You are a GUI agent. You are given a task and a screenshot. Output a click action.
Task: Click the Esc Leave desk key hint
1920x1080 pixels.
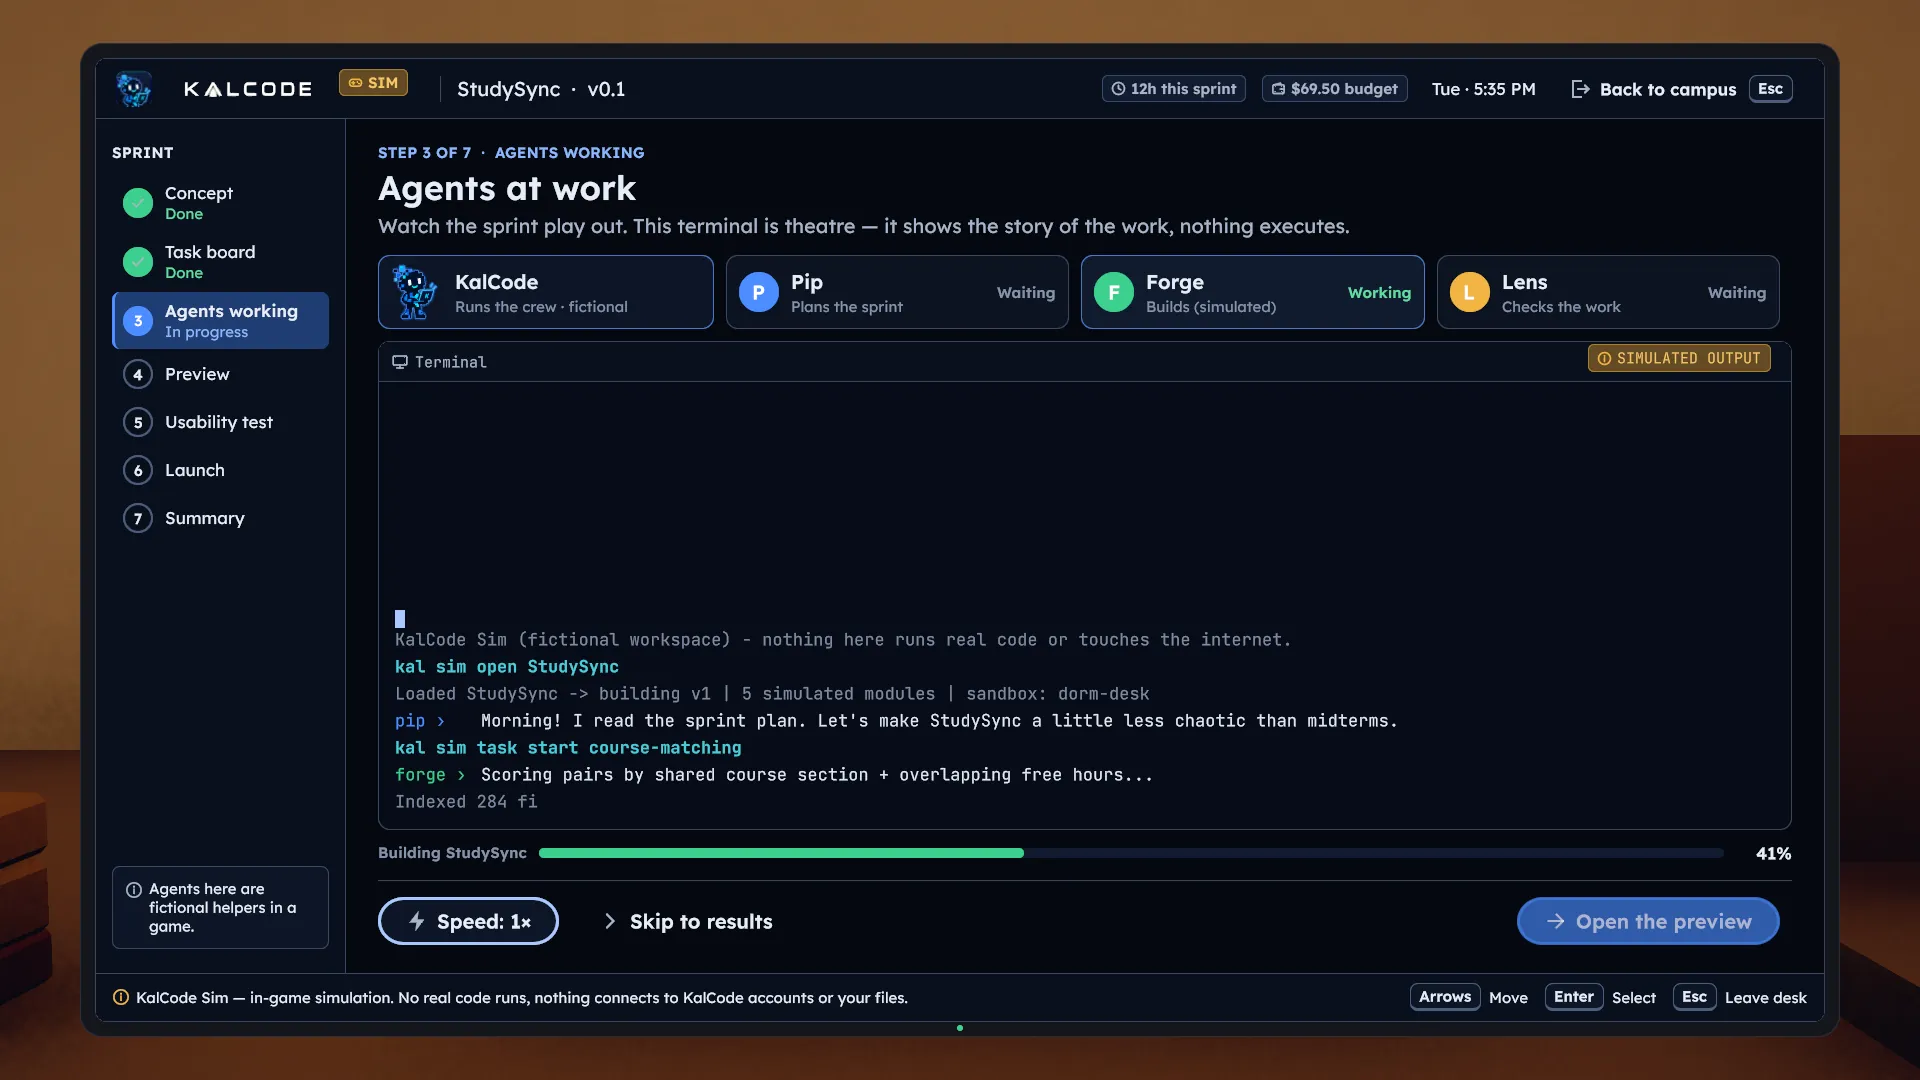point(1694,997)
